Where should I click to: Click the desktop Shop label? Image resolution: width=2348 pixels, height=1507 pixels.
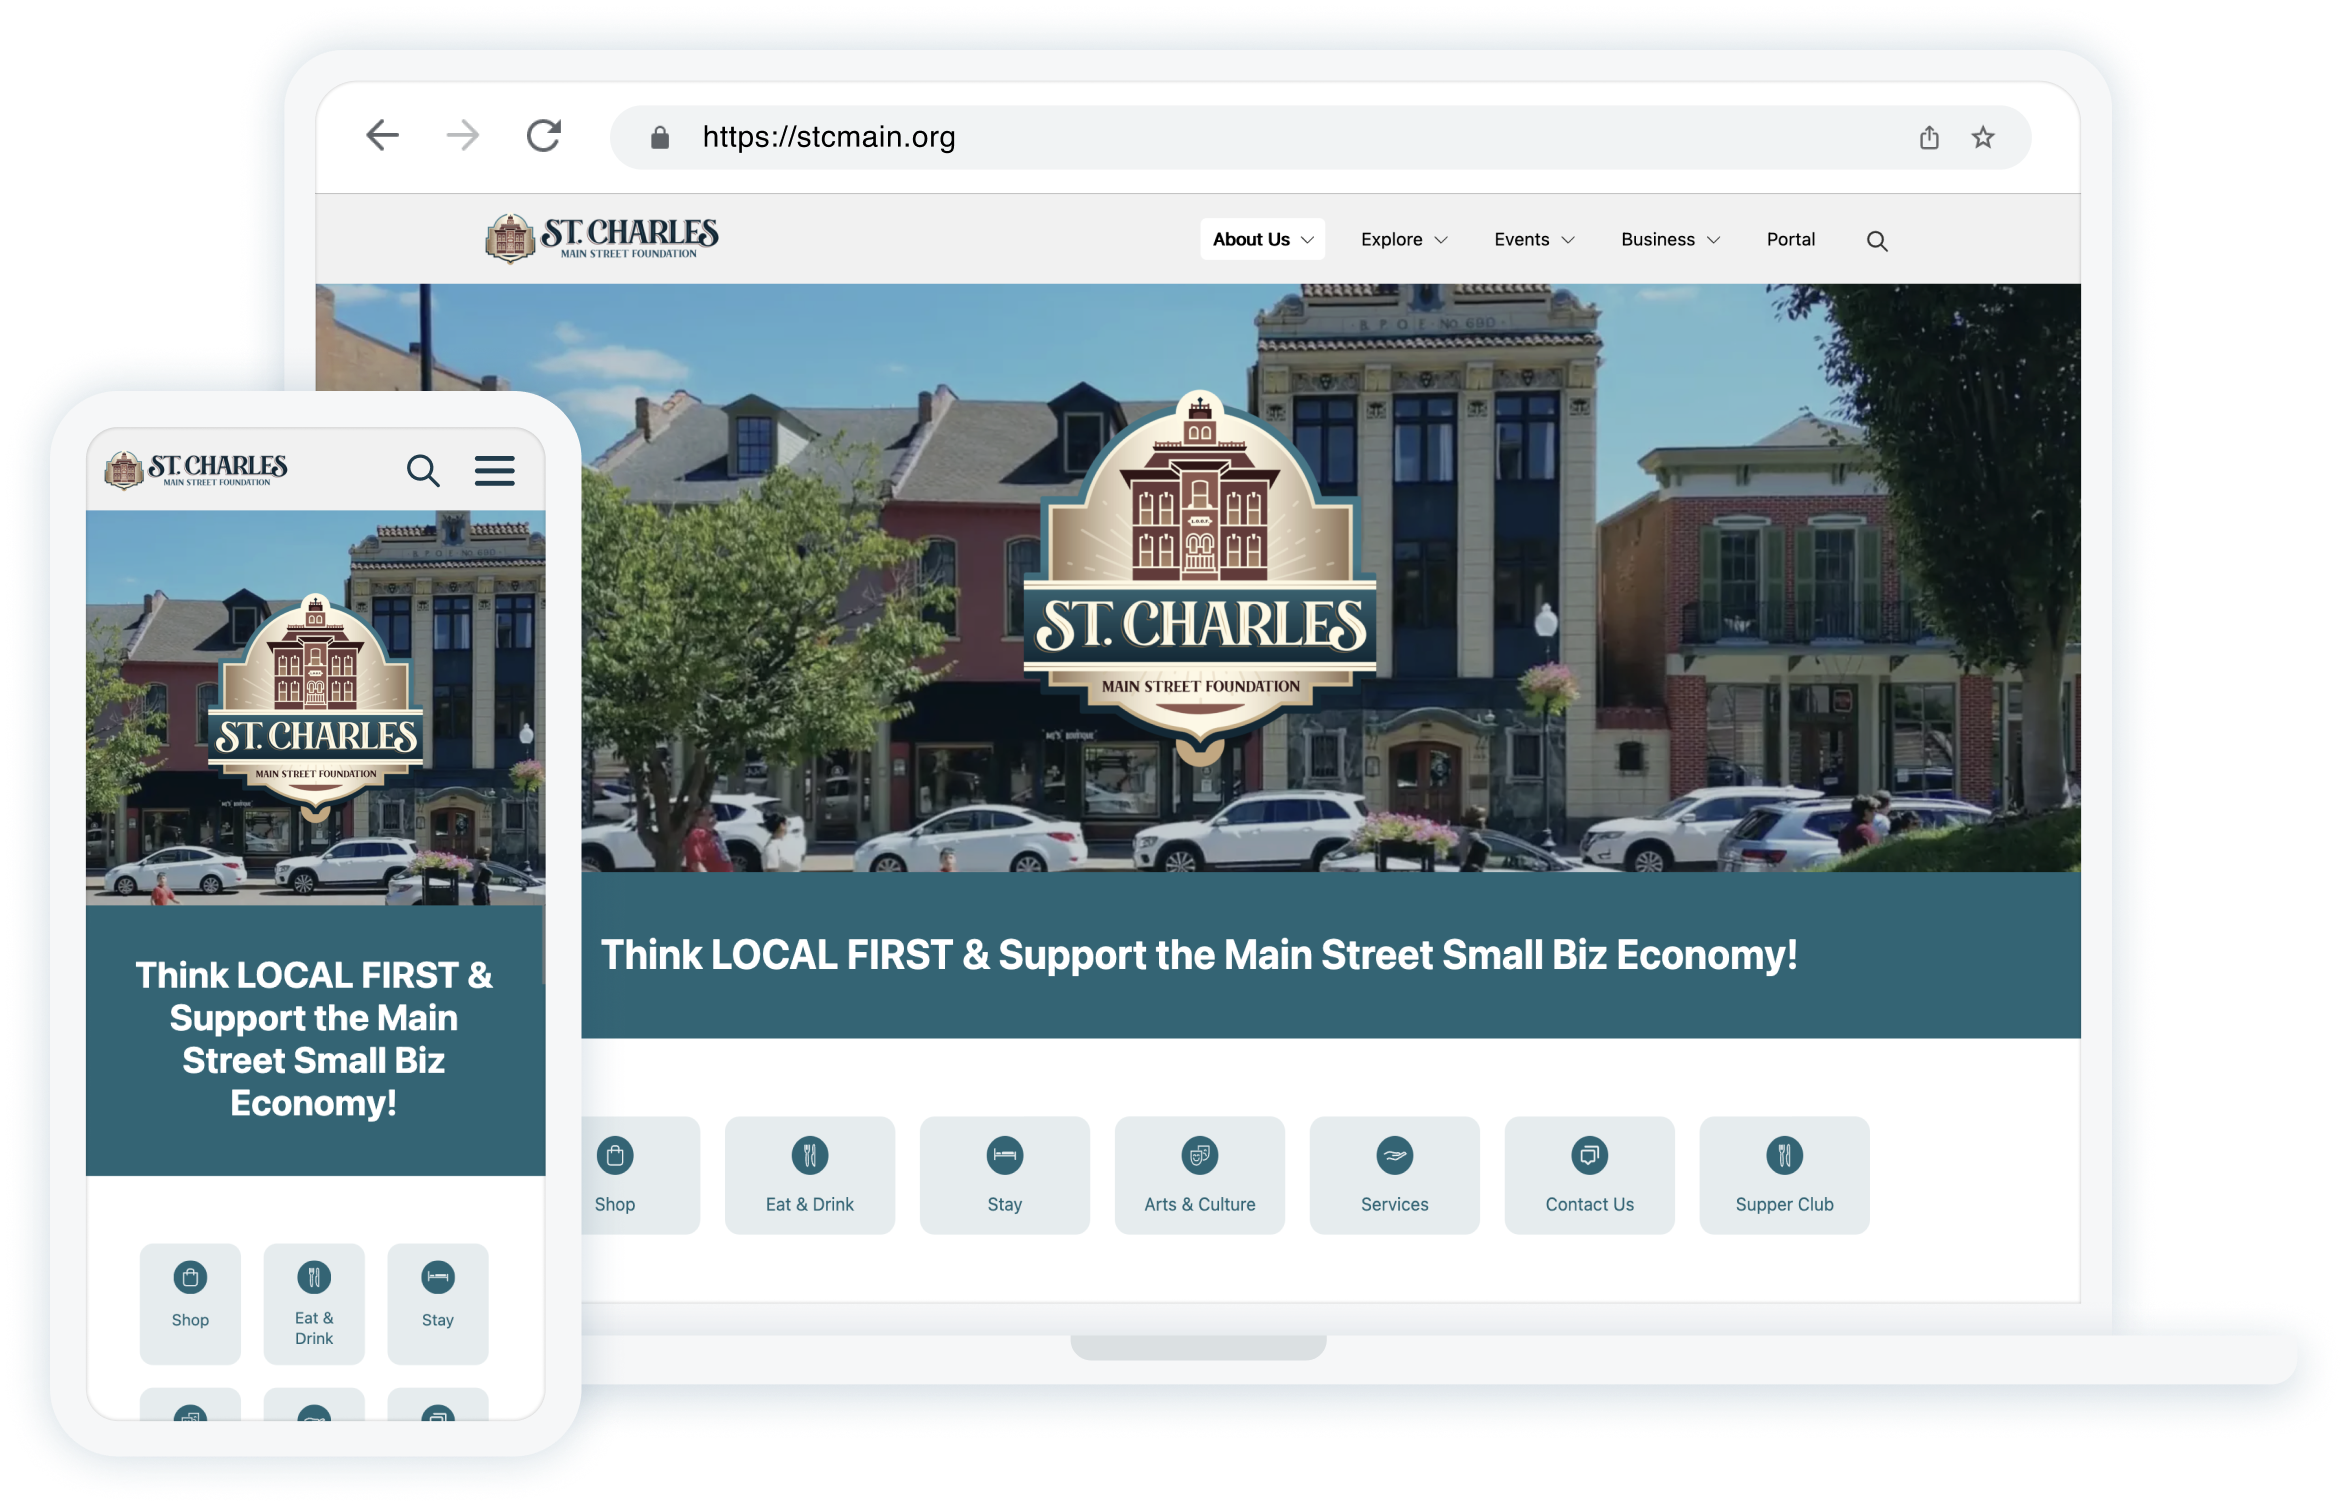click(x=615, y=1204)
